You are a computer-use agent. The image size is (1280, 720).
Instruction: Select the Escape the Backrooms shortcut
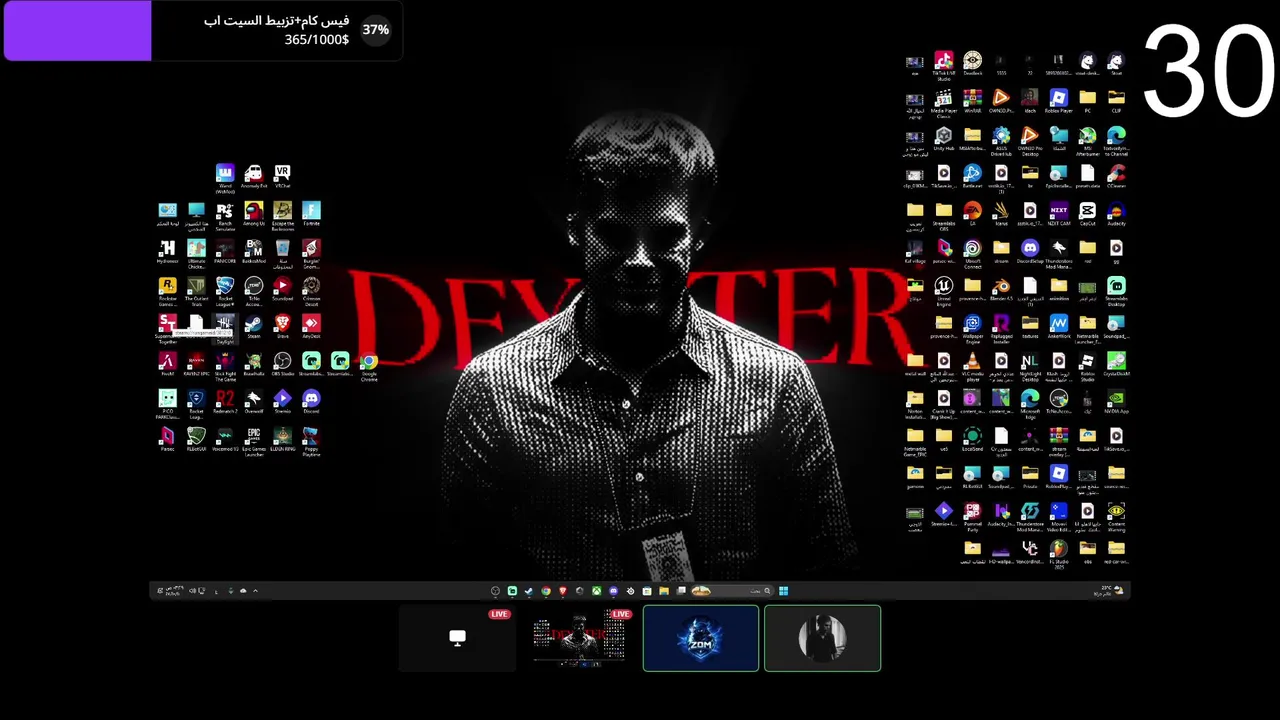pos(282,215)
